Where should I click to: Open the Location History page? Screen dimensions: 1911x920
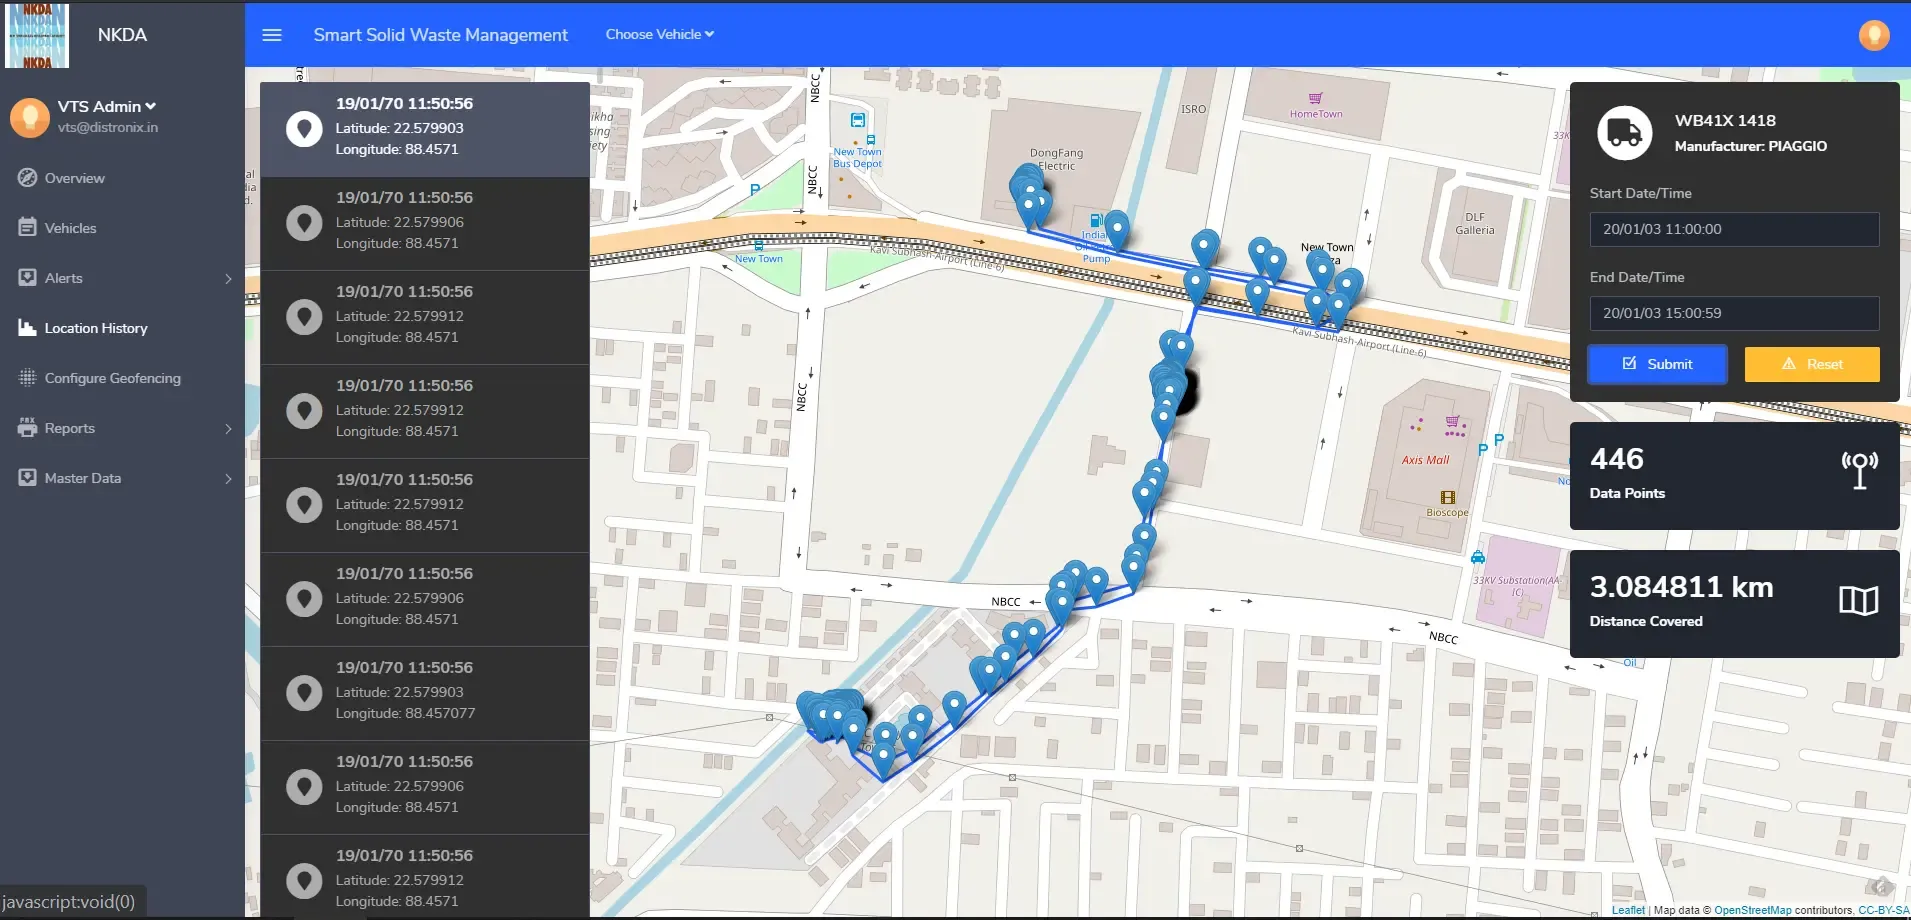point(96,327)
